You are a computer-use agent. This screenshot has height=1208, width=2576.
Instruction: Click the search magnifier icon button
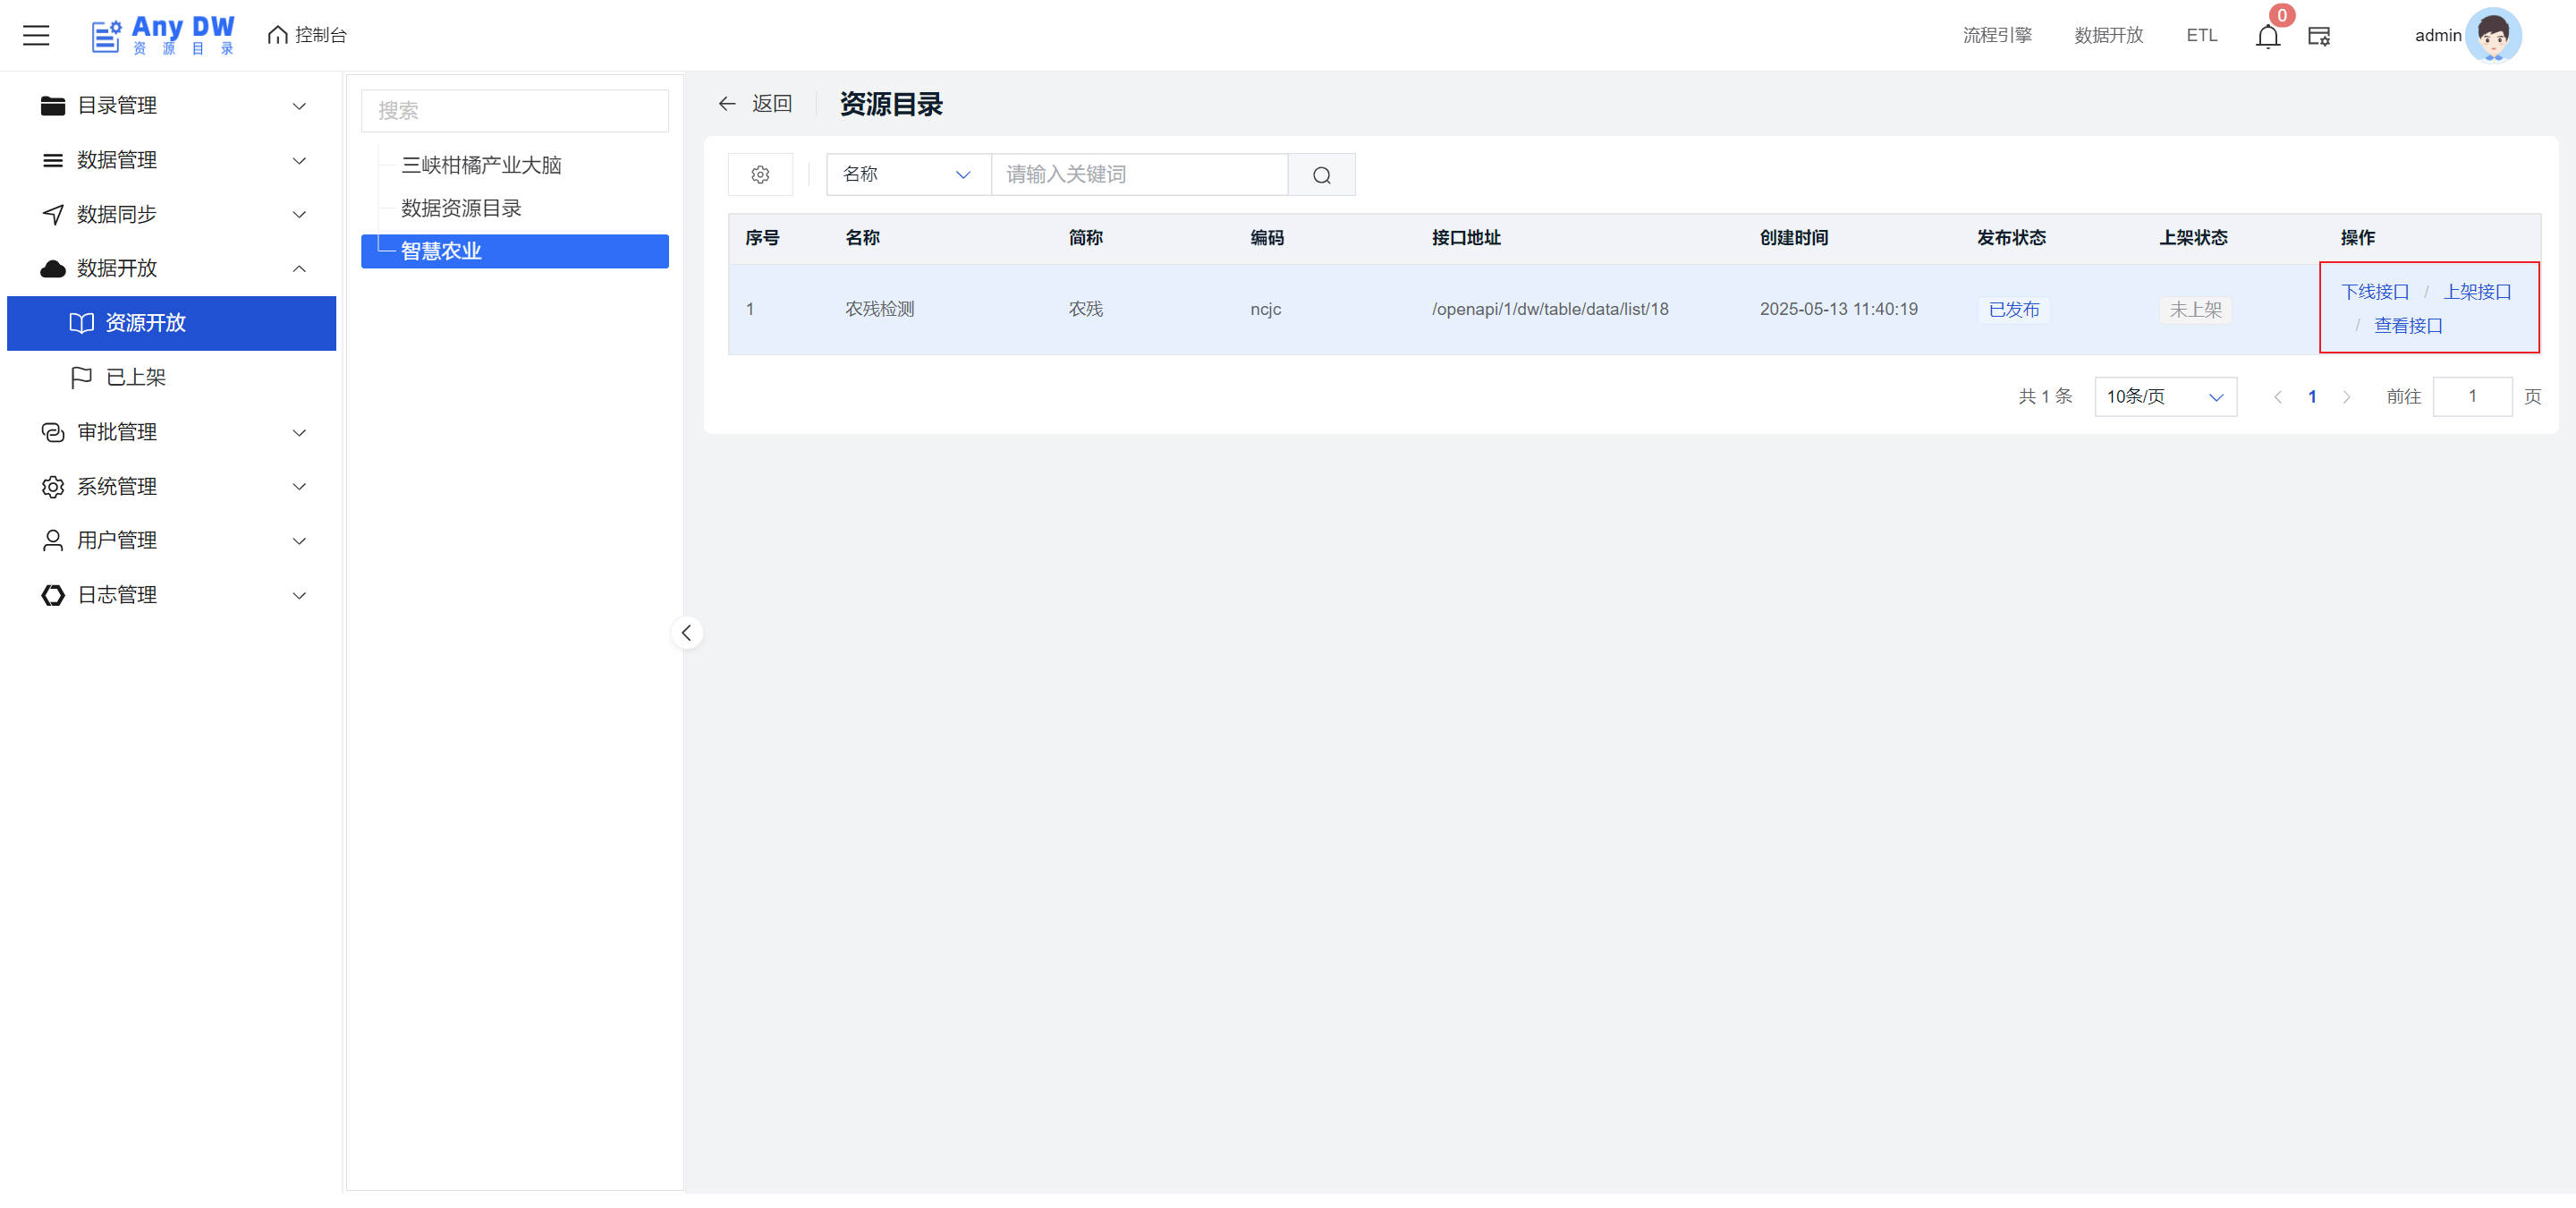(1321, 175)
